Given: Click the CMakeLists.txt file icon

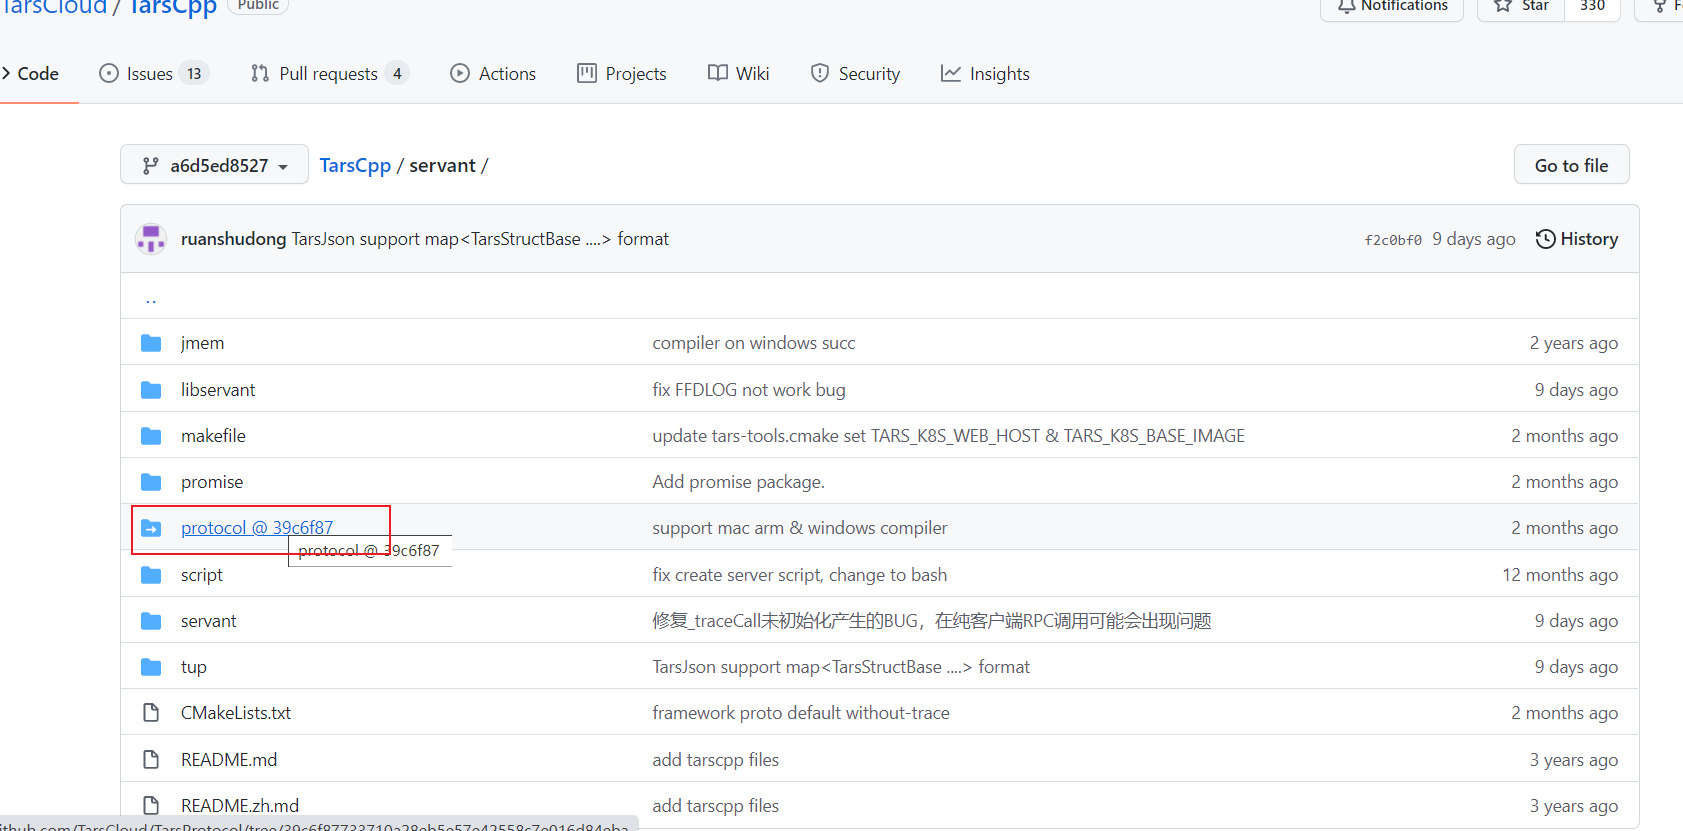Looking at the screenshot, I should pyautogui.click(x=151, y=713).
